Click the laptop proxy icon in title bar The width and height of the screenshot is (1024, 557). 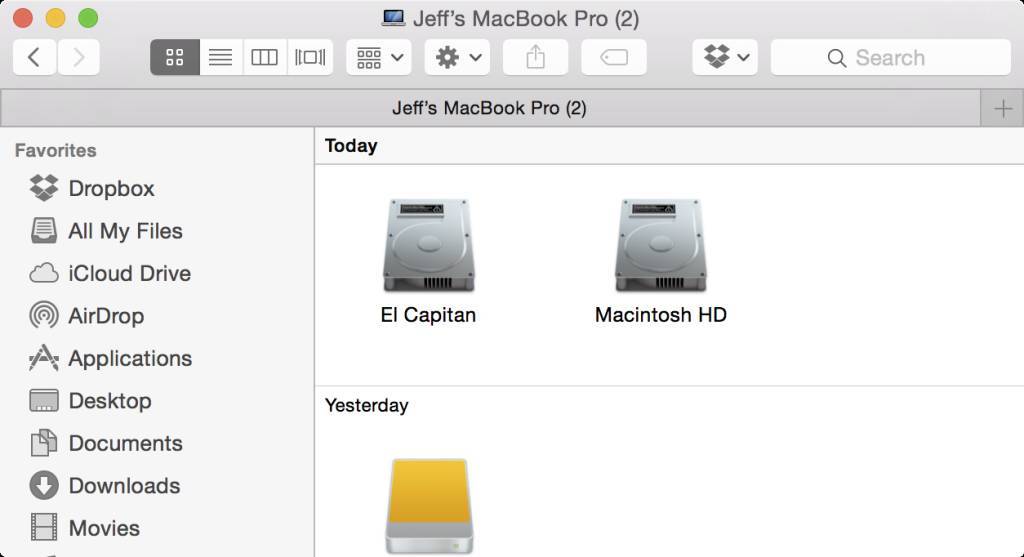(393, 18)
